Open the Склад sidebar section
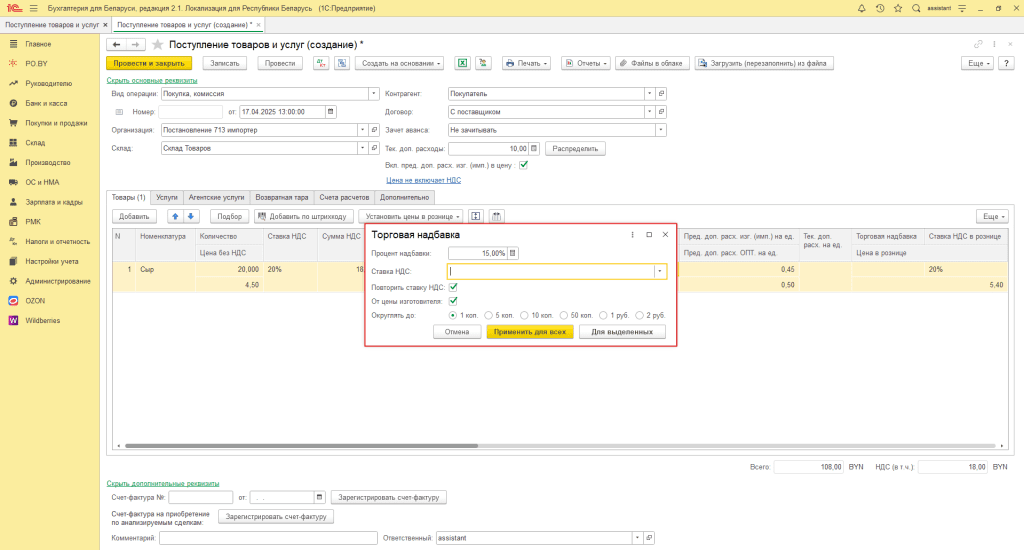 tap(35, 142)
